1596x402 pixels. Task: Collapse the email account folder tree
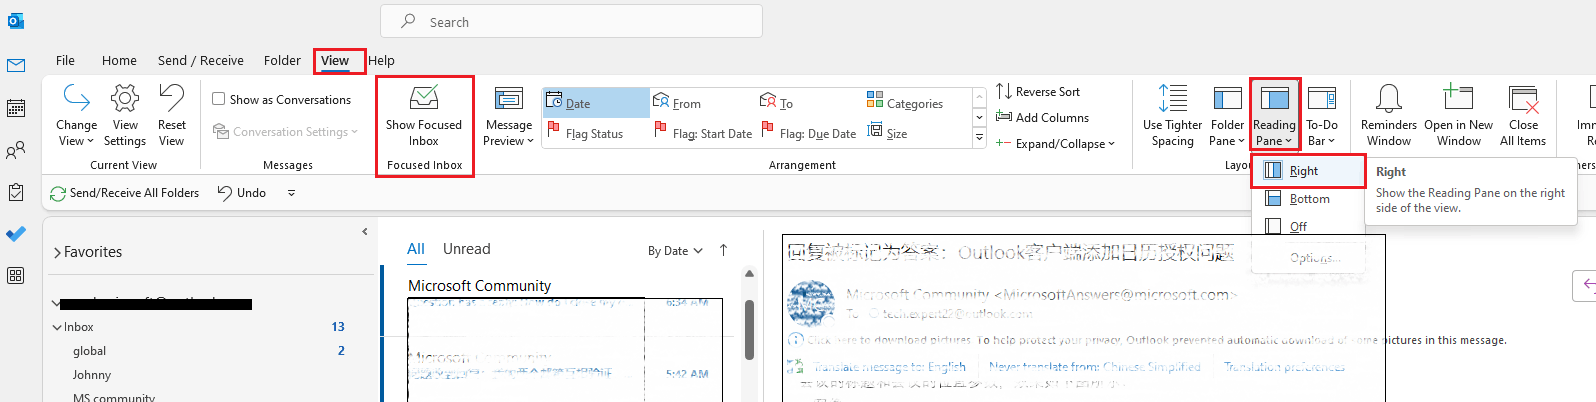(55, 302)
